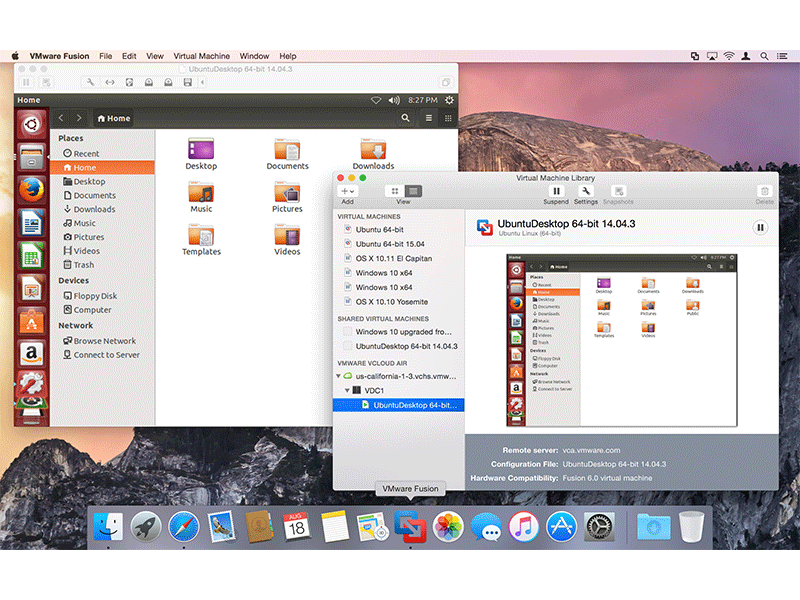Open the Virtual Machine menu in the menu bar
This screenshot has height=600, width=800.
[x=201, y=56]
